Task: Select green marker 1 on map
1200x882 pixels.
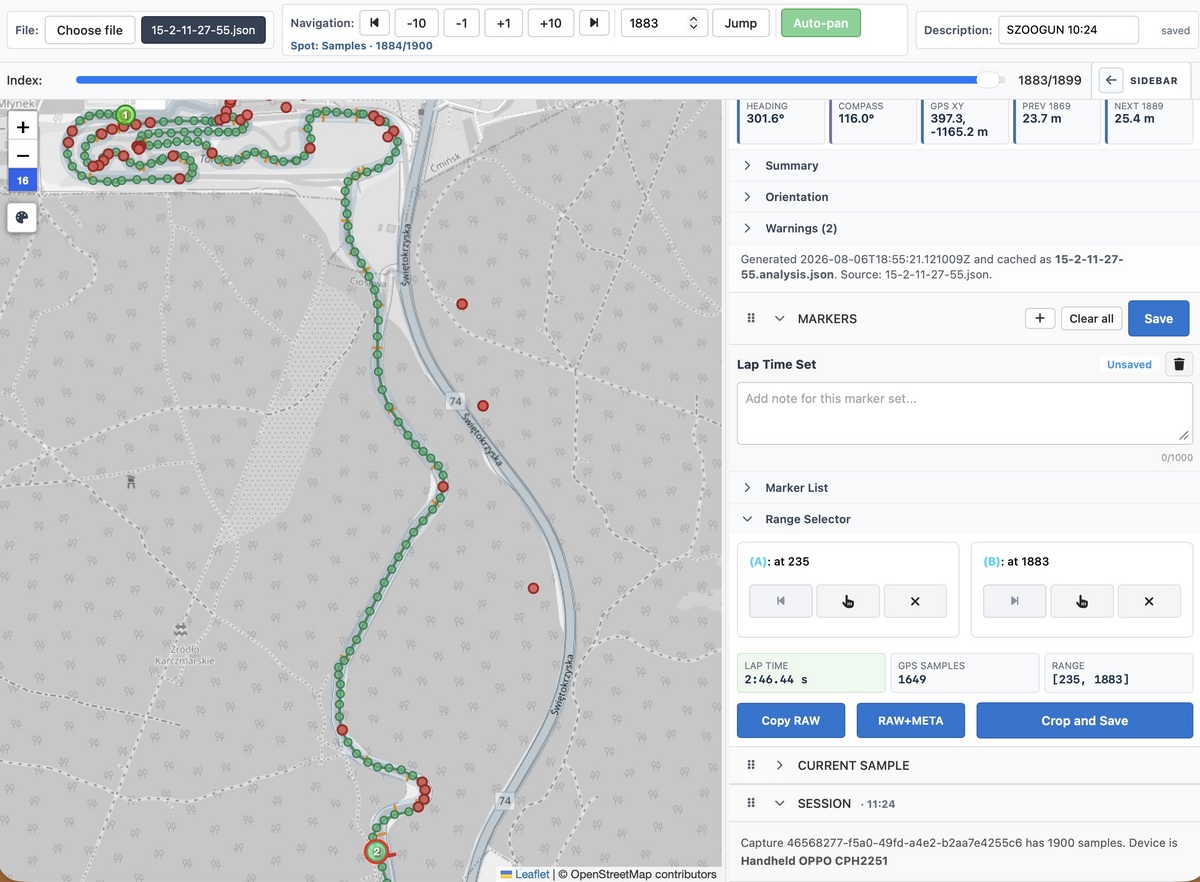Action: [x=125, y=115]
